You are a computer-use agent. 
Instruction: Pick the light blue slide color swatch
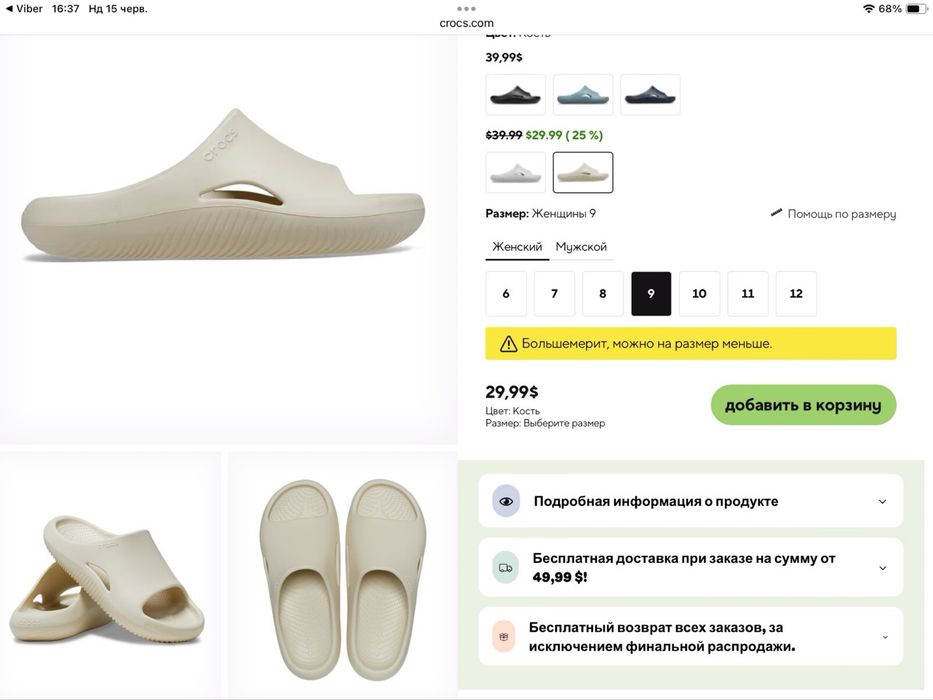point(583,95)
